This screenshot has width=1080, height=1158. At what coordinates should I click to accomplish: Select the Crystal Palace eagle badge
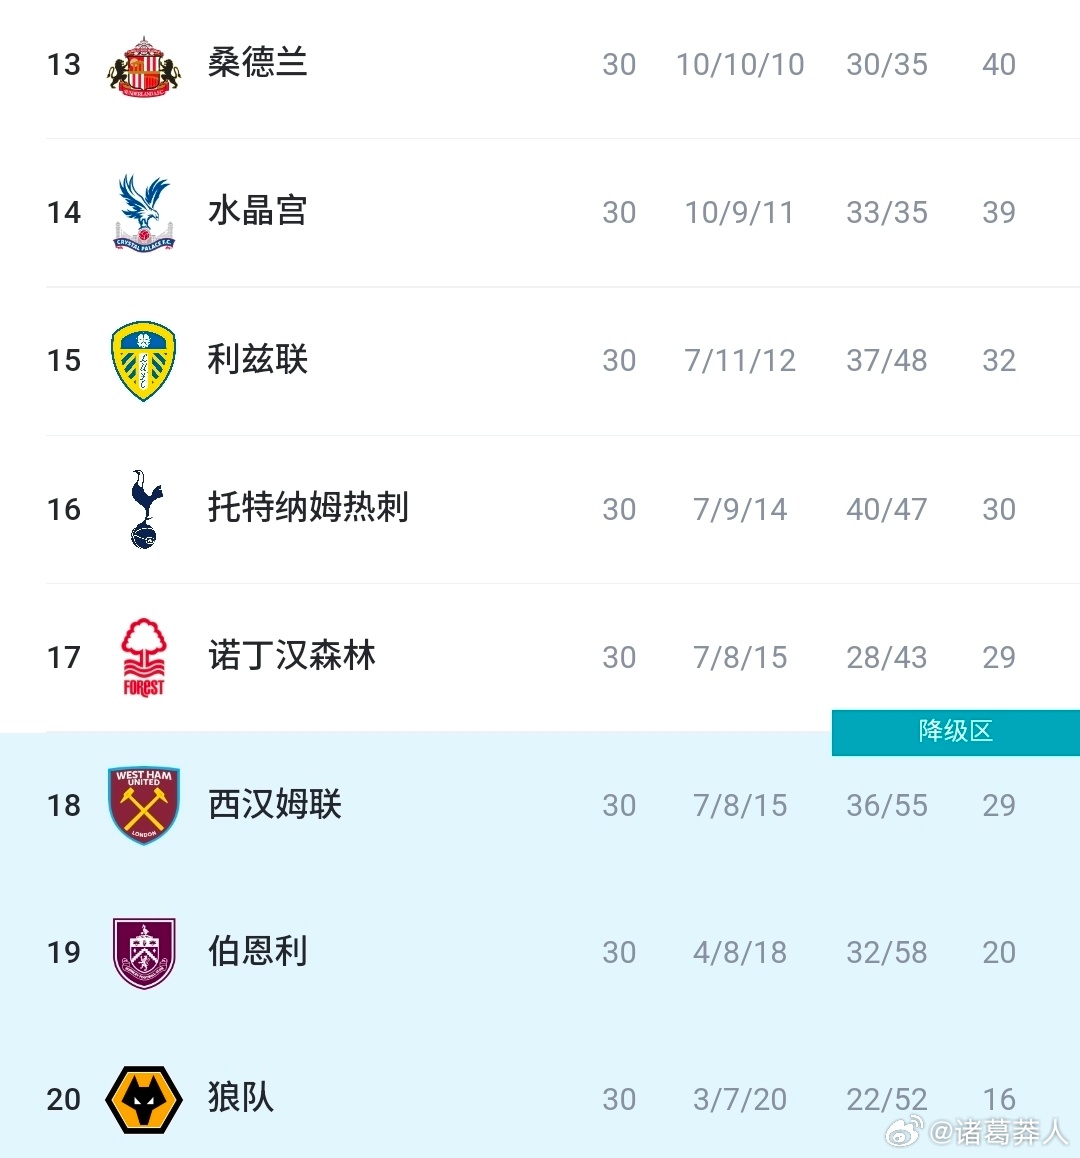point(143,212)
